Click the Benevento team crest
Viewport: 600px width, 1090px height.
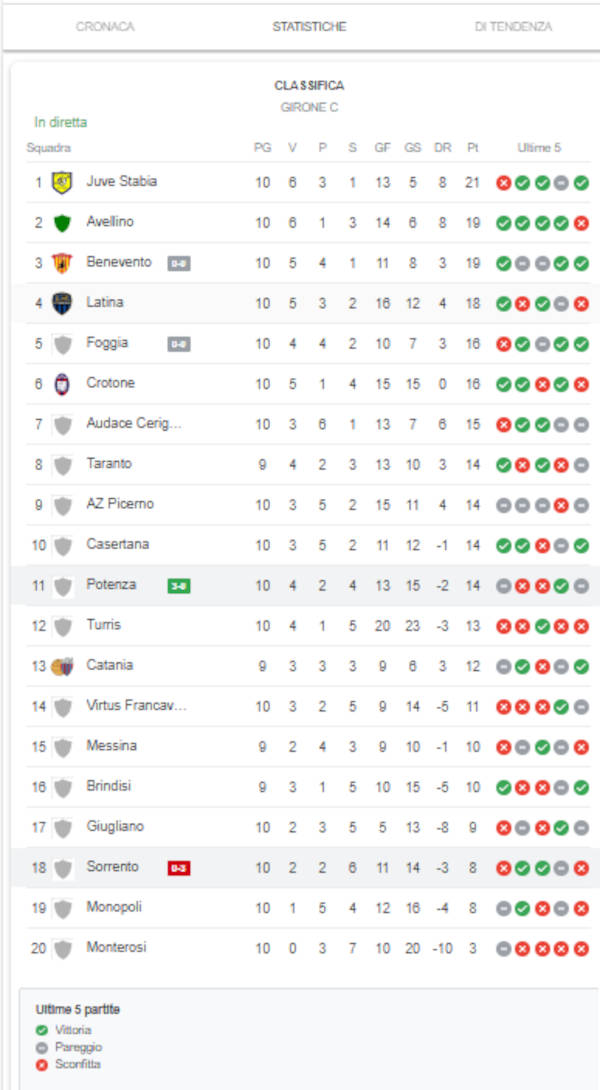pos(62,263)
